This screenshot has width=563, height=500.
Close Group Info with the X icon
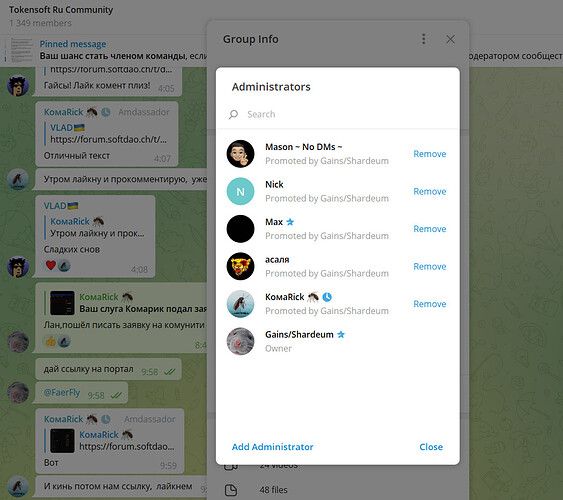[450, 39]
